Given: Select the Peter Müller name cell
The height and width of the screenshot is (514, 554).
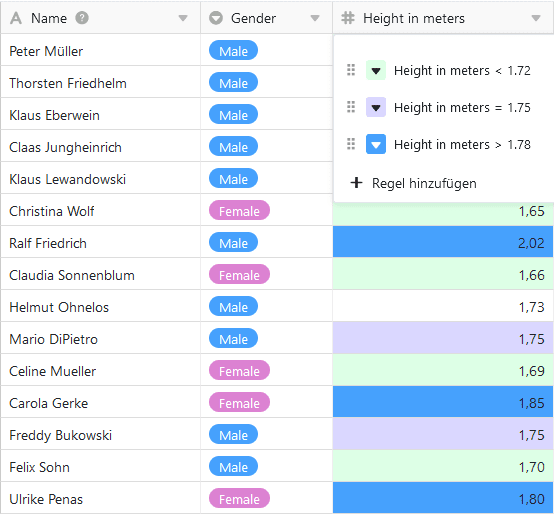Looking at the screenshot, I should [101, 50].
